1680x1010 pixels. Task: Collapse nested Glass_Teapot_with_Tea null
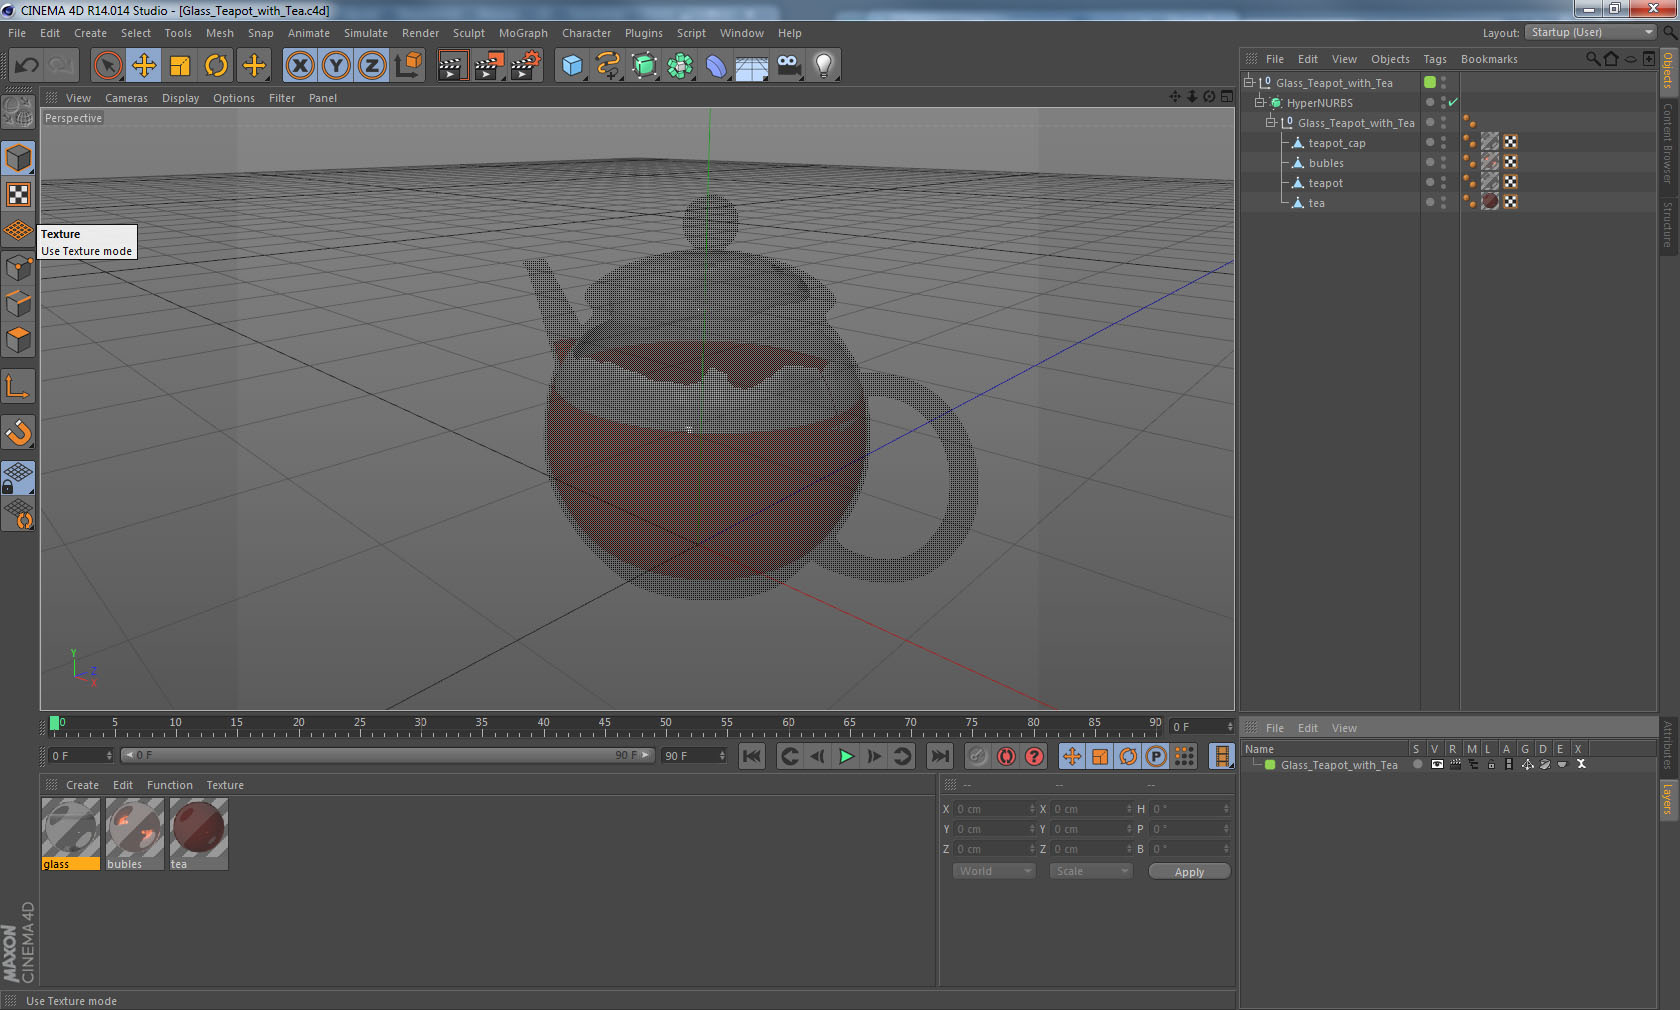coord(1271,122)
